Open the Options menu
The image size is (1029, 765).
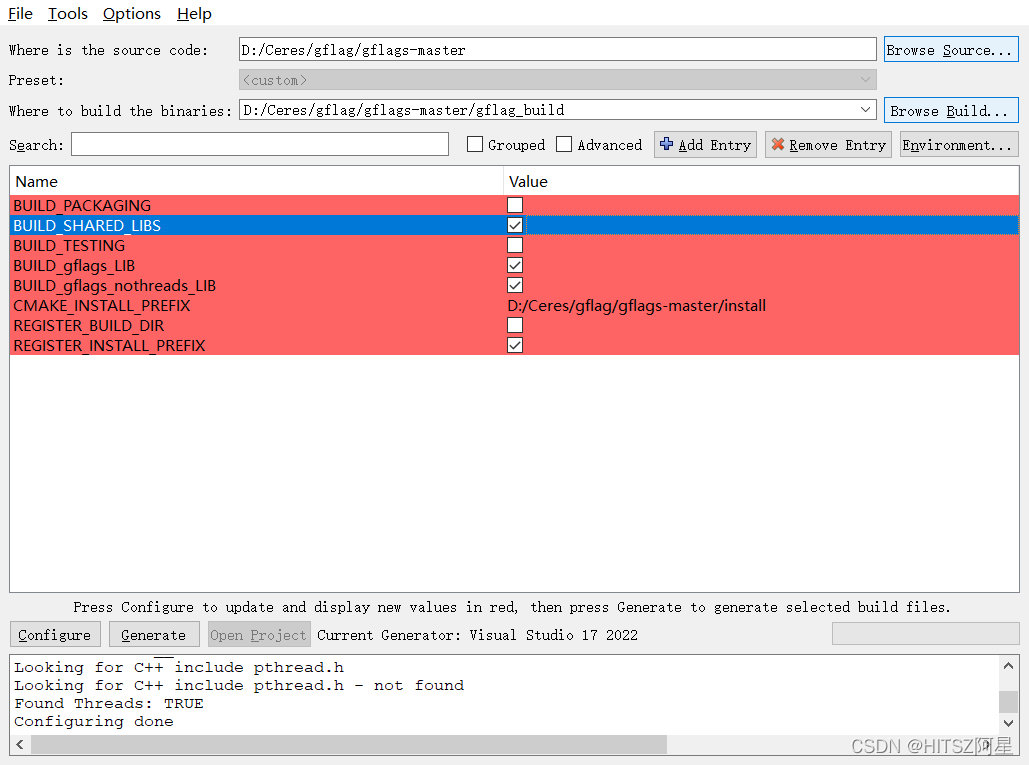coord(131,14)
